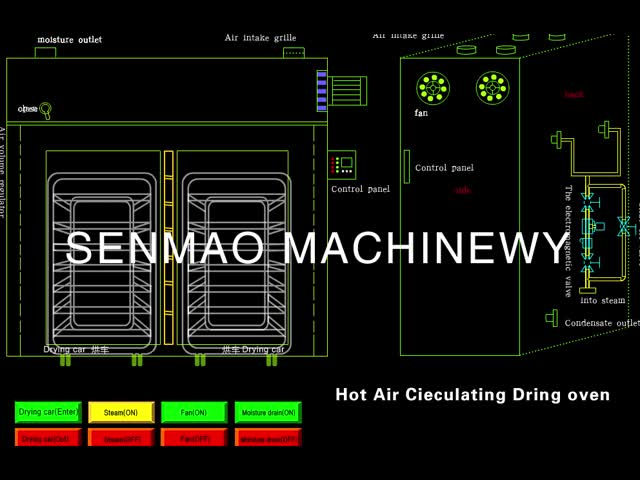Select the left fan circle on side view

pyautogui.click(x=433, y=88)
